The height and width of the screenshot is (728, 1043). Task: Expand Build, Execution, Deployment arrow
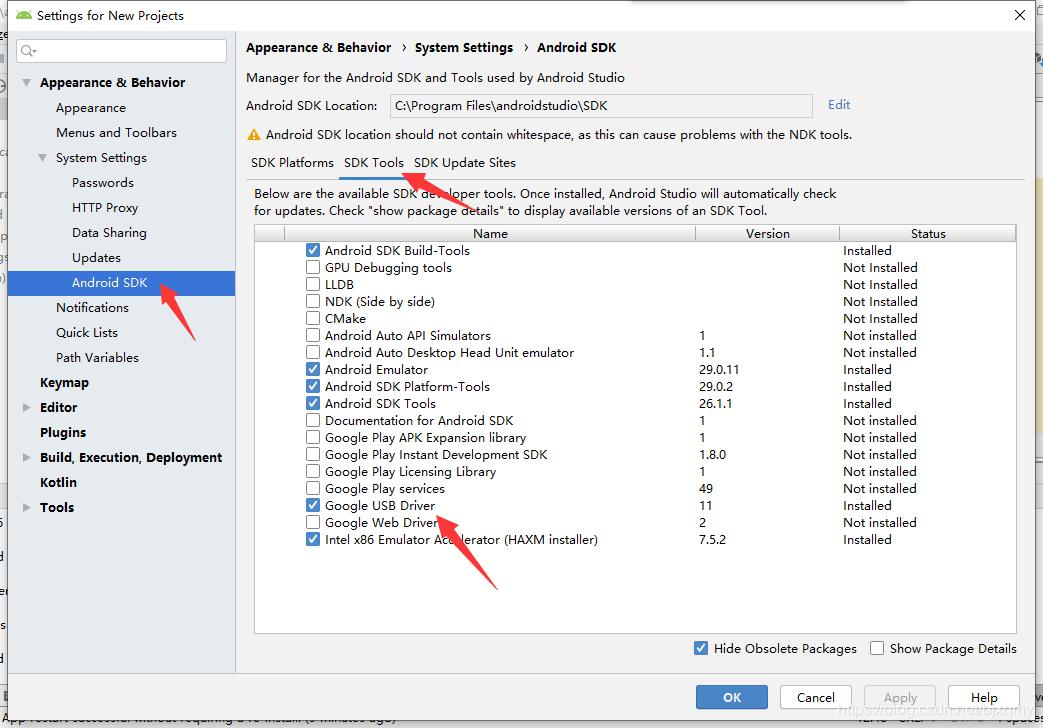coord(27,457)
